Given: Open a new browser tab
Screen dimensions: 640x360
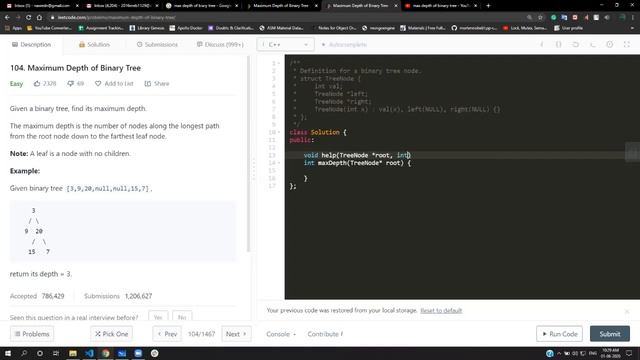Looking at the screenshot, I should point(488,6).
